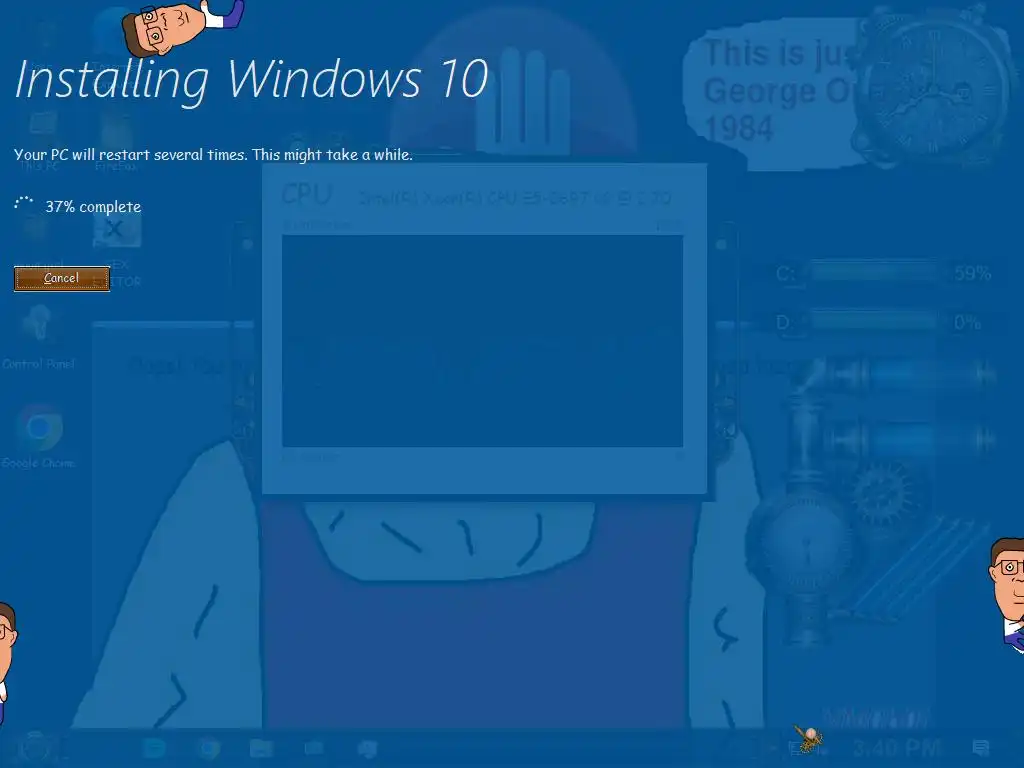Screen dimensions: 1024x768
Task: Select the dimmed This PC desktop icon
Action: [39, 142]
